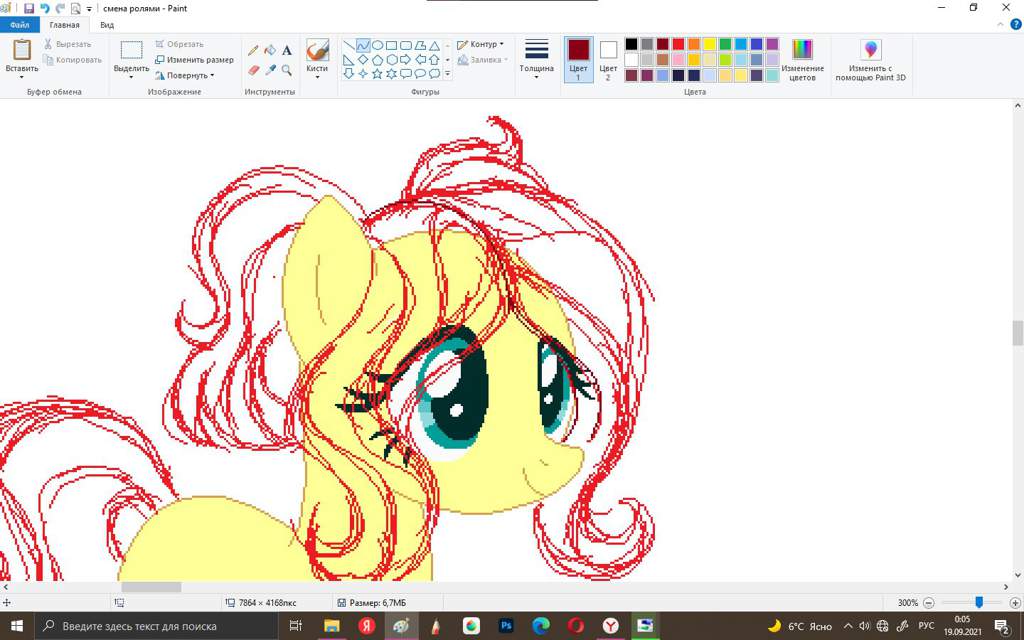The image size is (1024, 640).
Task: Open Customize Quick Access Toolbar dropdown
Action: pyautogui.click(x=89, y=9)
